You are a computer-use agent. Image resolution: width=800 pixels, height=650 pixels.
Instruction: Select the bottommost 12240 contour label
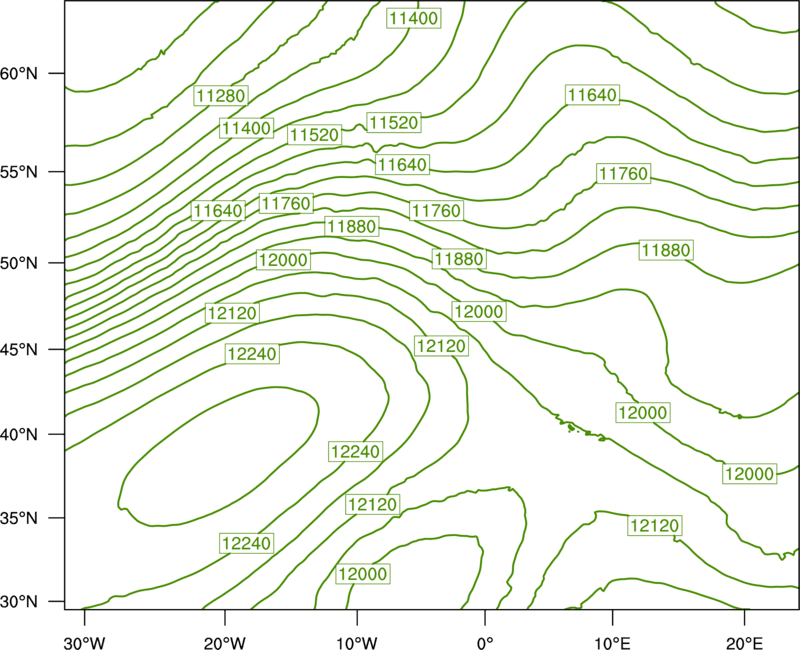(246, 543)
